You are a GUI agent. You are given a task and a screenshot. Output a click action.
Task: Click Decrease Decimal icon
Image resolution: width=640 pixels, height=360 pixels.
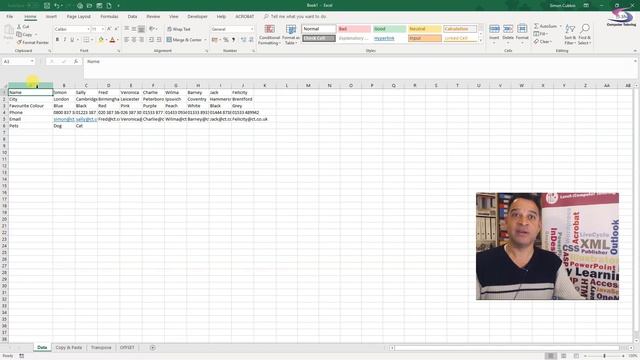click(x=251, y=40)
